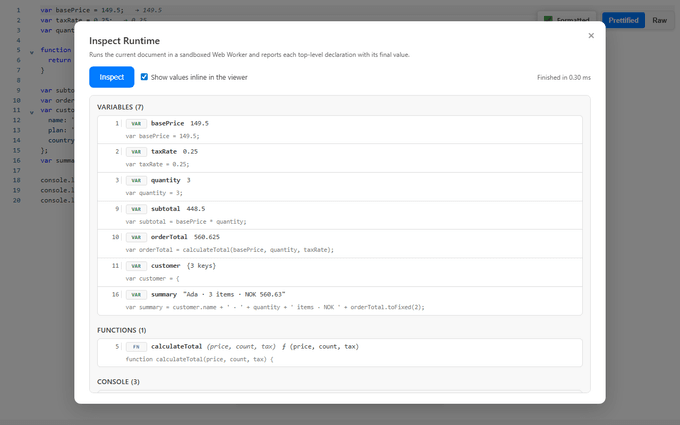Click the blue Inspect button
Screen dimensions: 680x425
pos(111,77)
